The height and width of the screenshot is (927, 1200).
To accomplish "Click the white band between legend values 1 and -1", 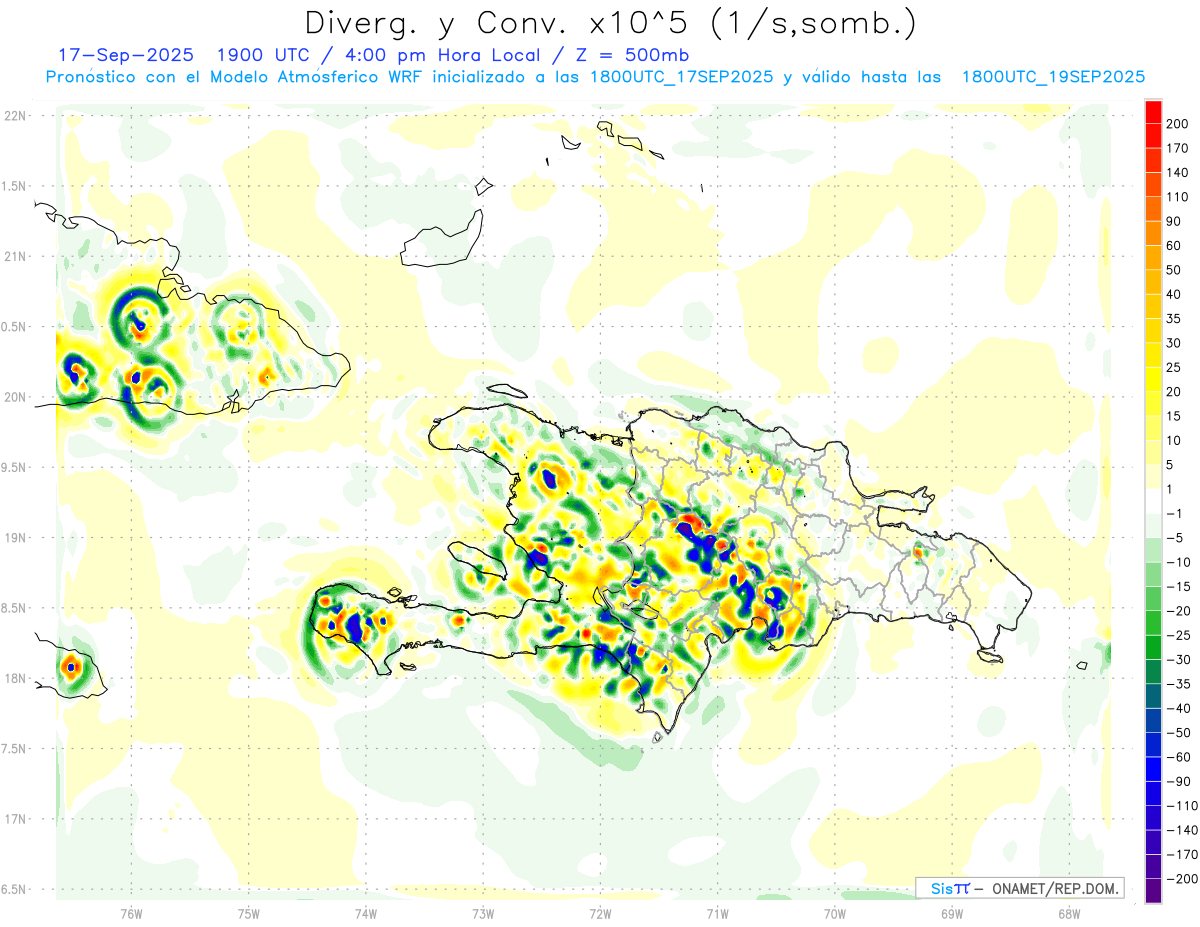I will click(1153, 501).
